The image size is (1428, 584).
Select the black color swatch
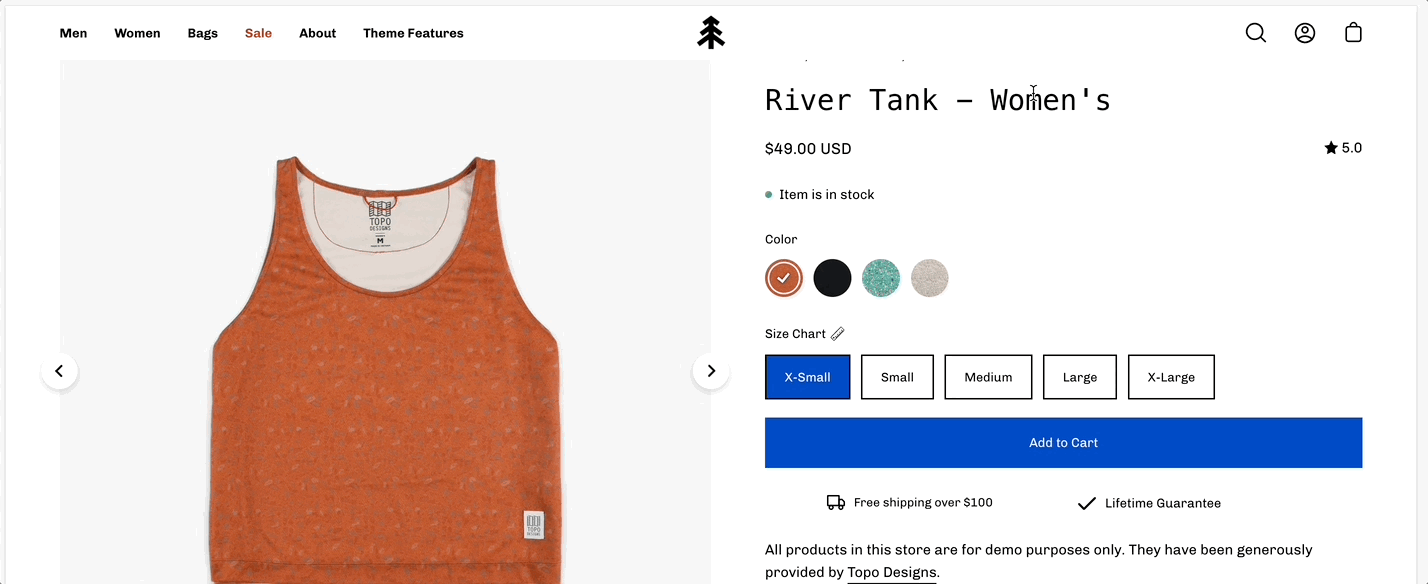[x=832, y=278]
